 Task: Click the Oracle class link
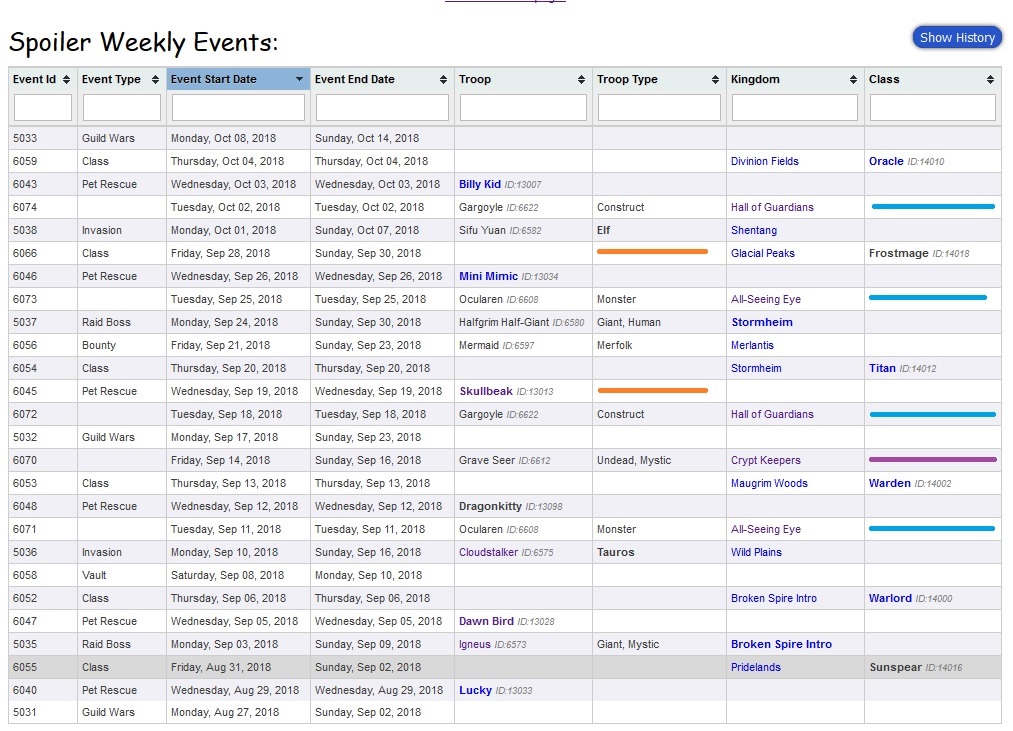(886, 161)
